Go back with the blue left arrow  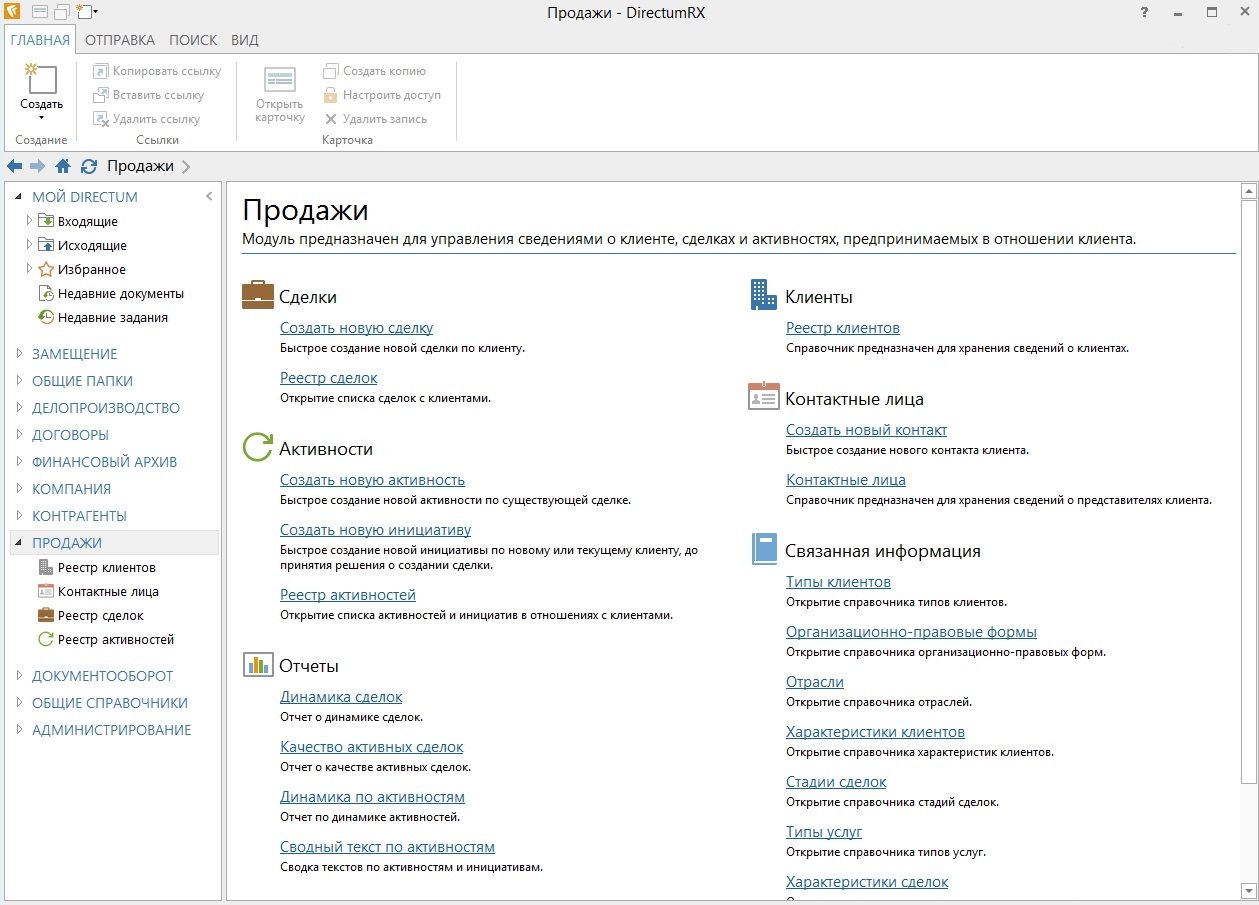coord(14,166)
